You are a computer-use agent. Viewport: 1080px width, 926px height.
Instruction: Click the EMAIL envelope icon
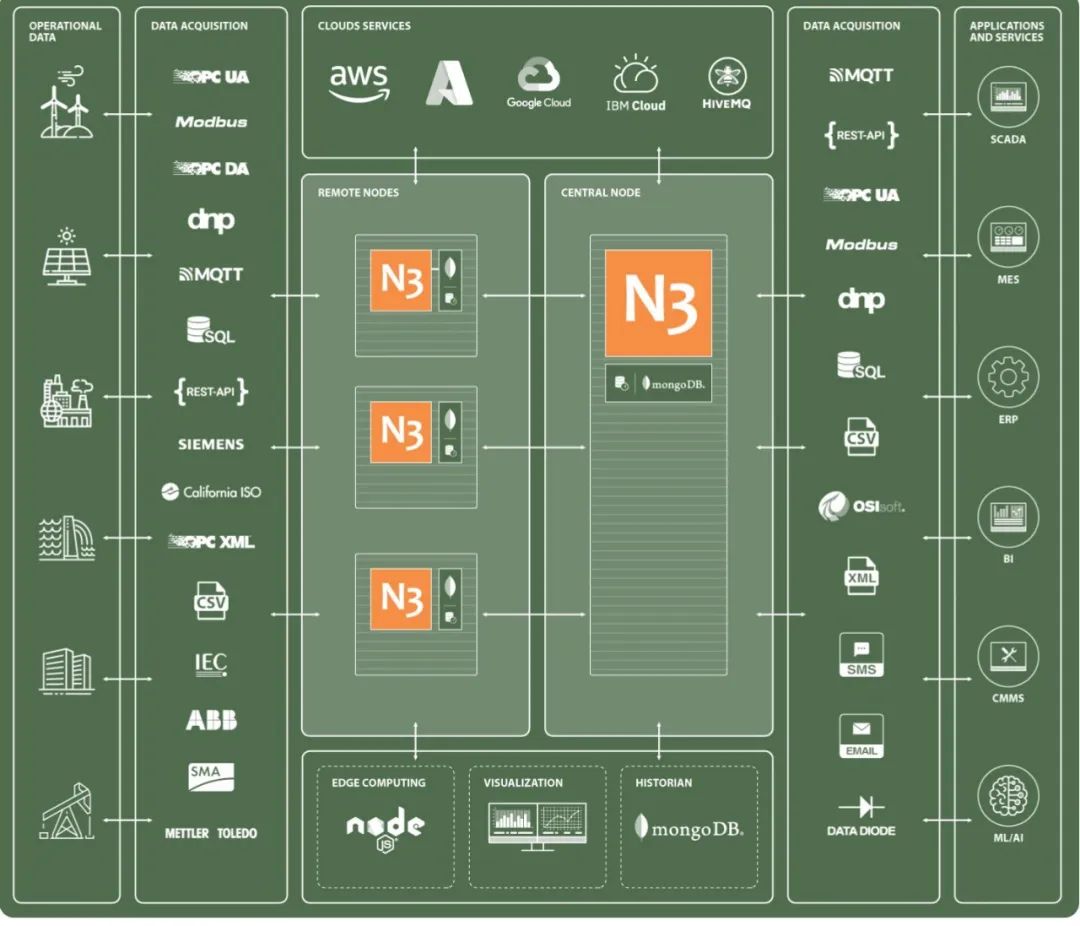[861, 736]
